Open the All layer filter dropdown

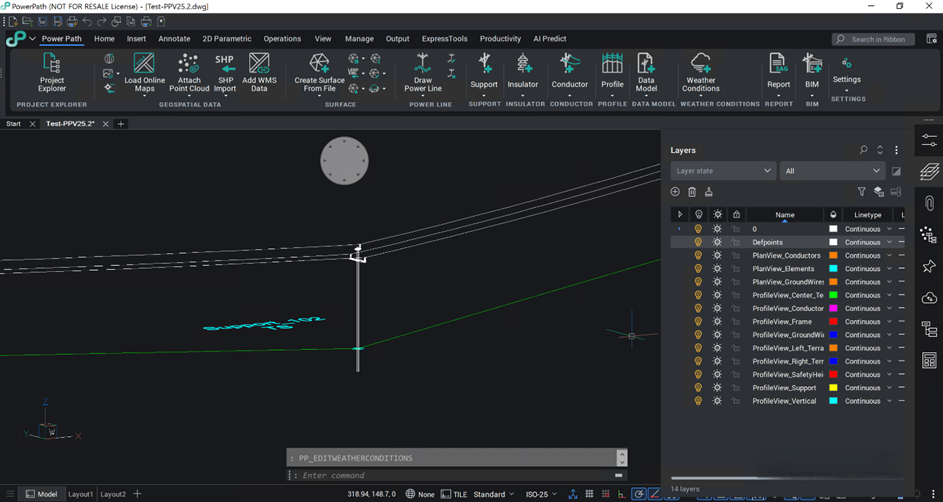832,171
